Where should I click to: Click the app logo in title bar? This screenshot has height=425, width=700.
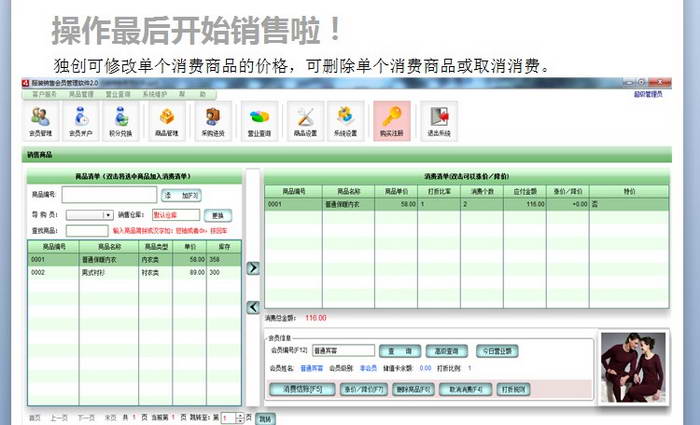click(x=26, y=83)
